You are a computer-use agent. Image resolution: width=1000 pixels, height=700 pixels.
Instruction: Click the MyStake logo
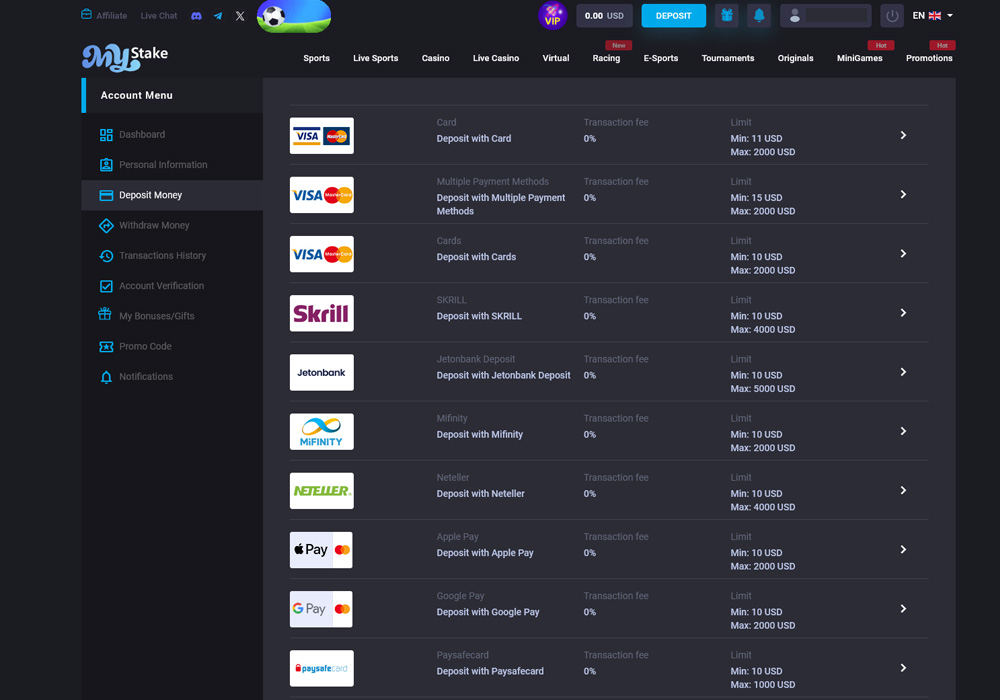[x=125, y=56]
